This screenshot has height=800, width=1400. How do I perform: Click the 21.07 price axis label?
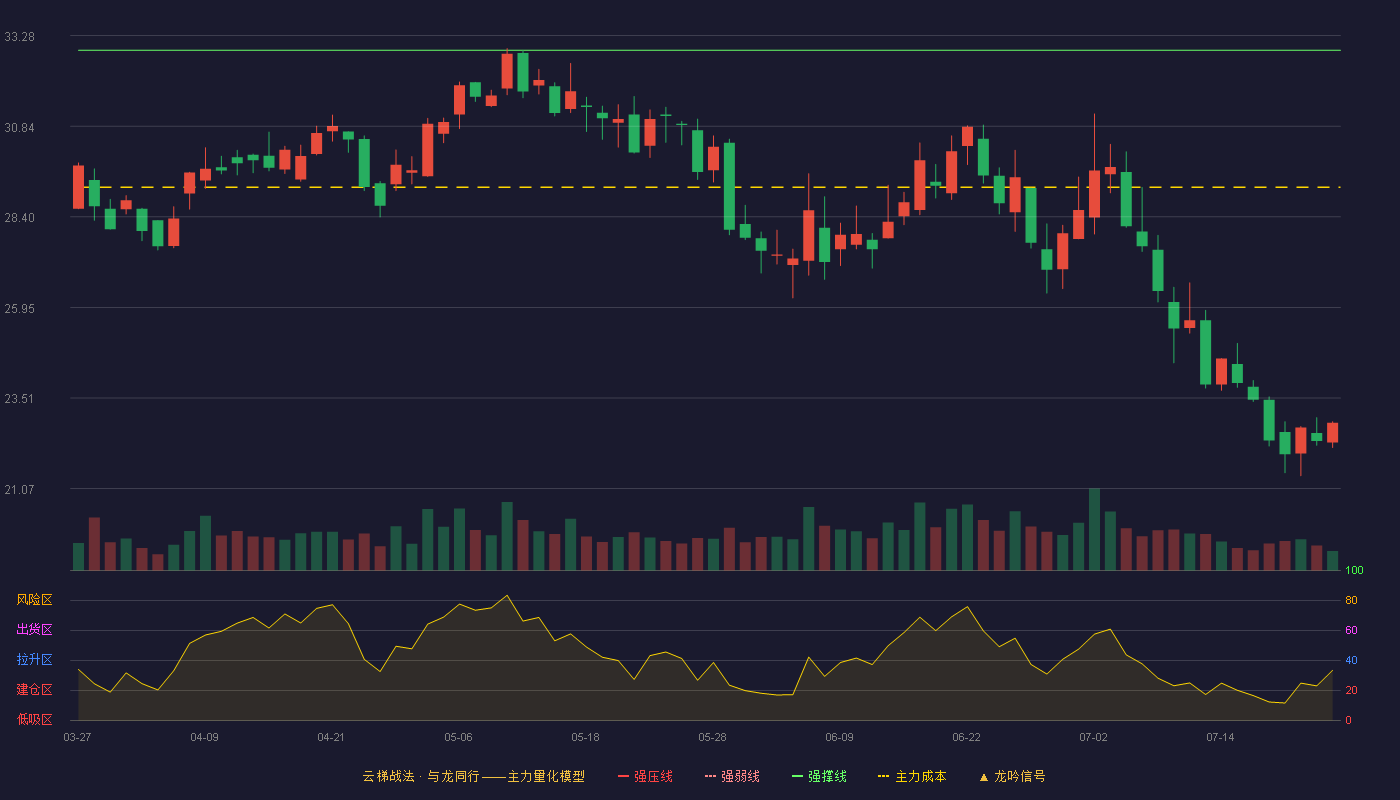(19, 489)
